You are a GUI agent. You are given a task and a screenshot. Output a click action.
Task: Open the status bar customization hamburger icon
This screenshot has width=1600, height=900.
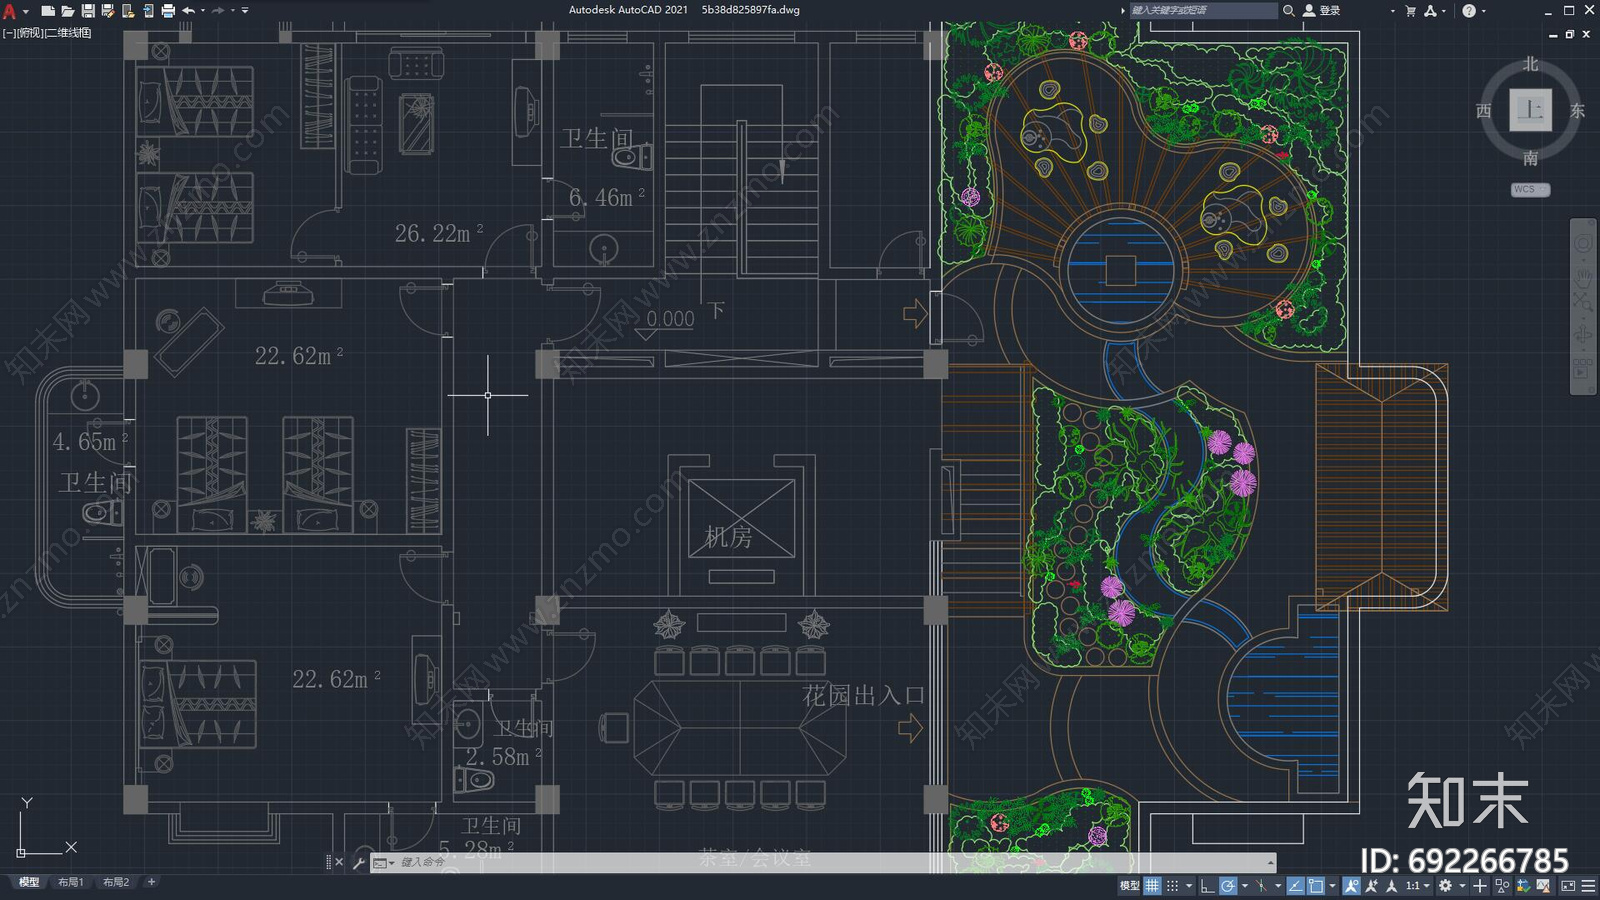pyautogui.click(x=1588, y=885)
